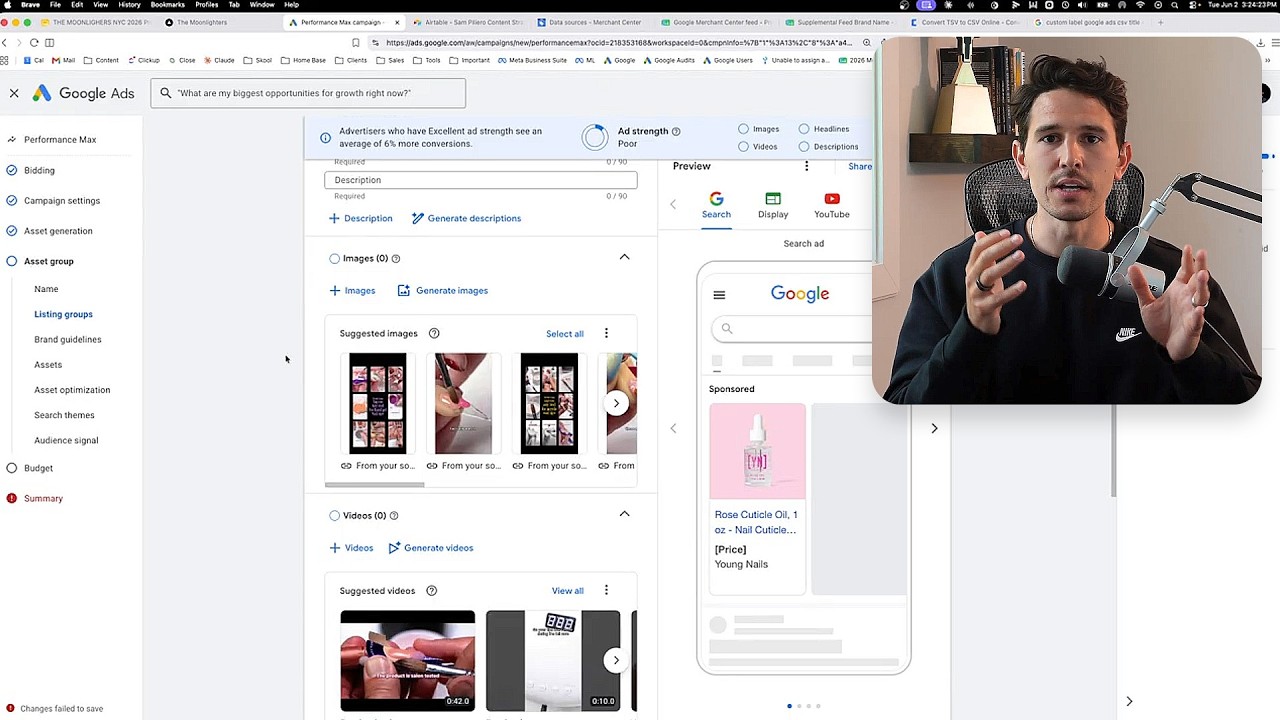
Task: Click the info icon in the ad strength banner
Action: (325, 138)
